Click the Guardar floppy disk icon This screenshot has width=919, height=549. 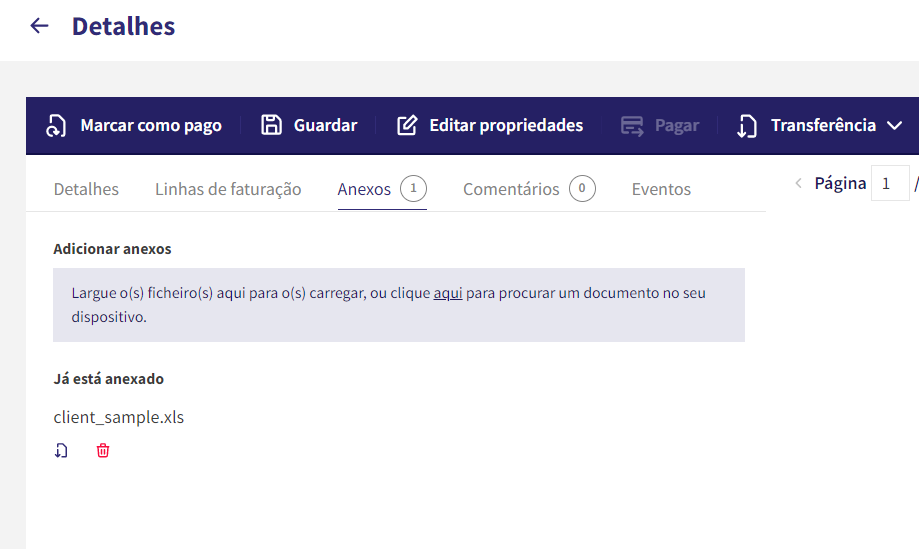coord(271,125)
